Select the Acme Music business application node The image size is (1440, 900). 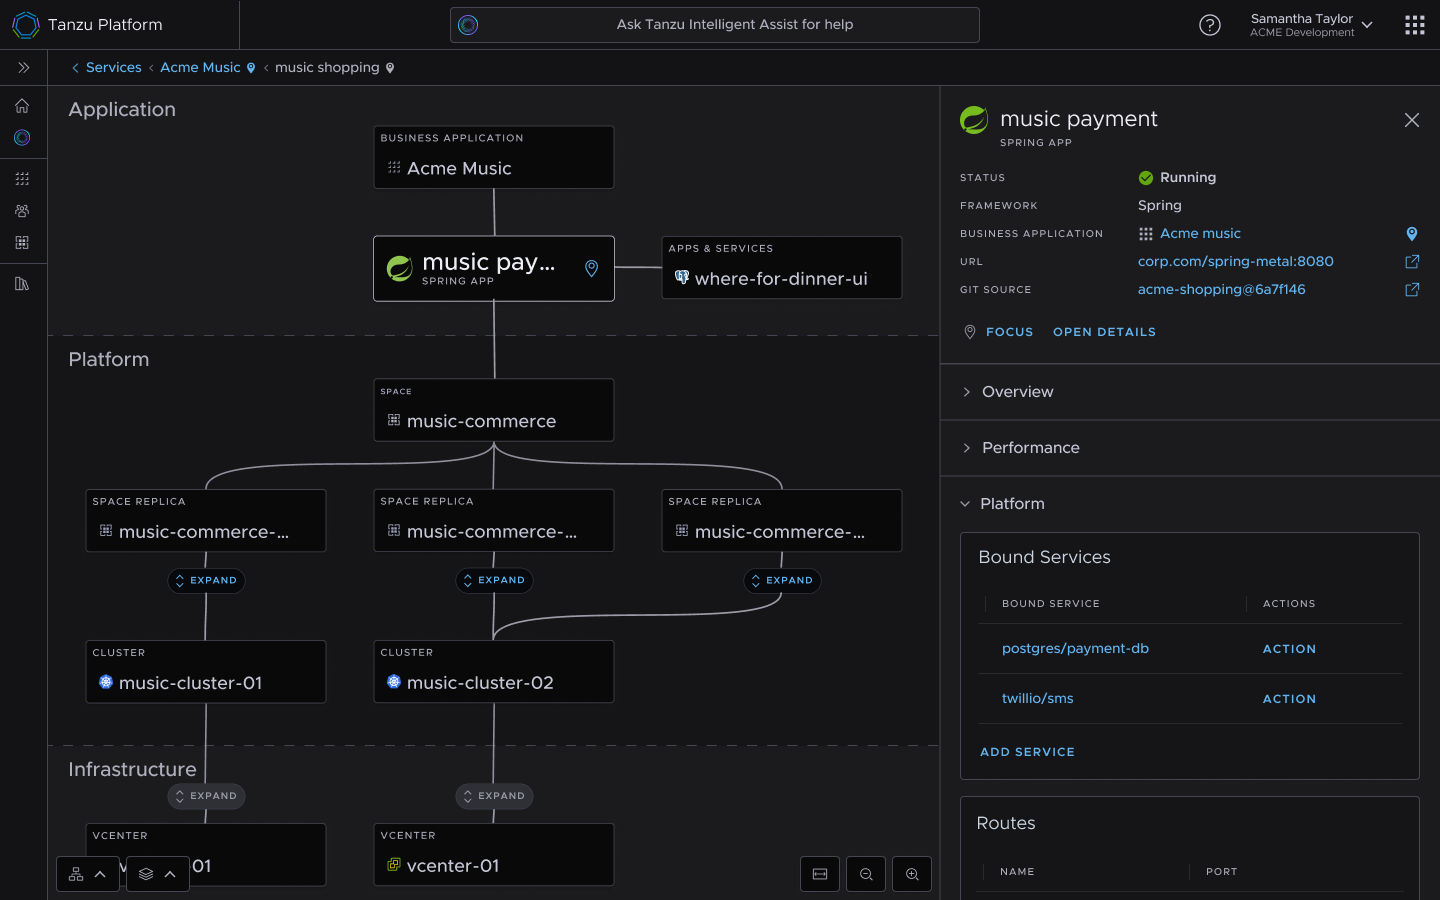[x=494, y=157]
